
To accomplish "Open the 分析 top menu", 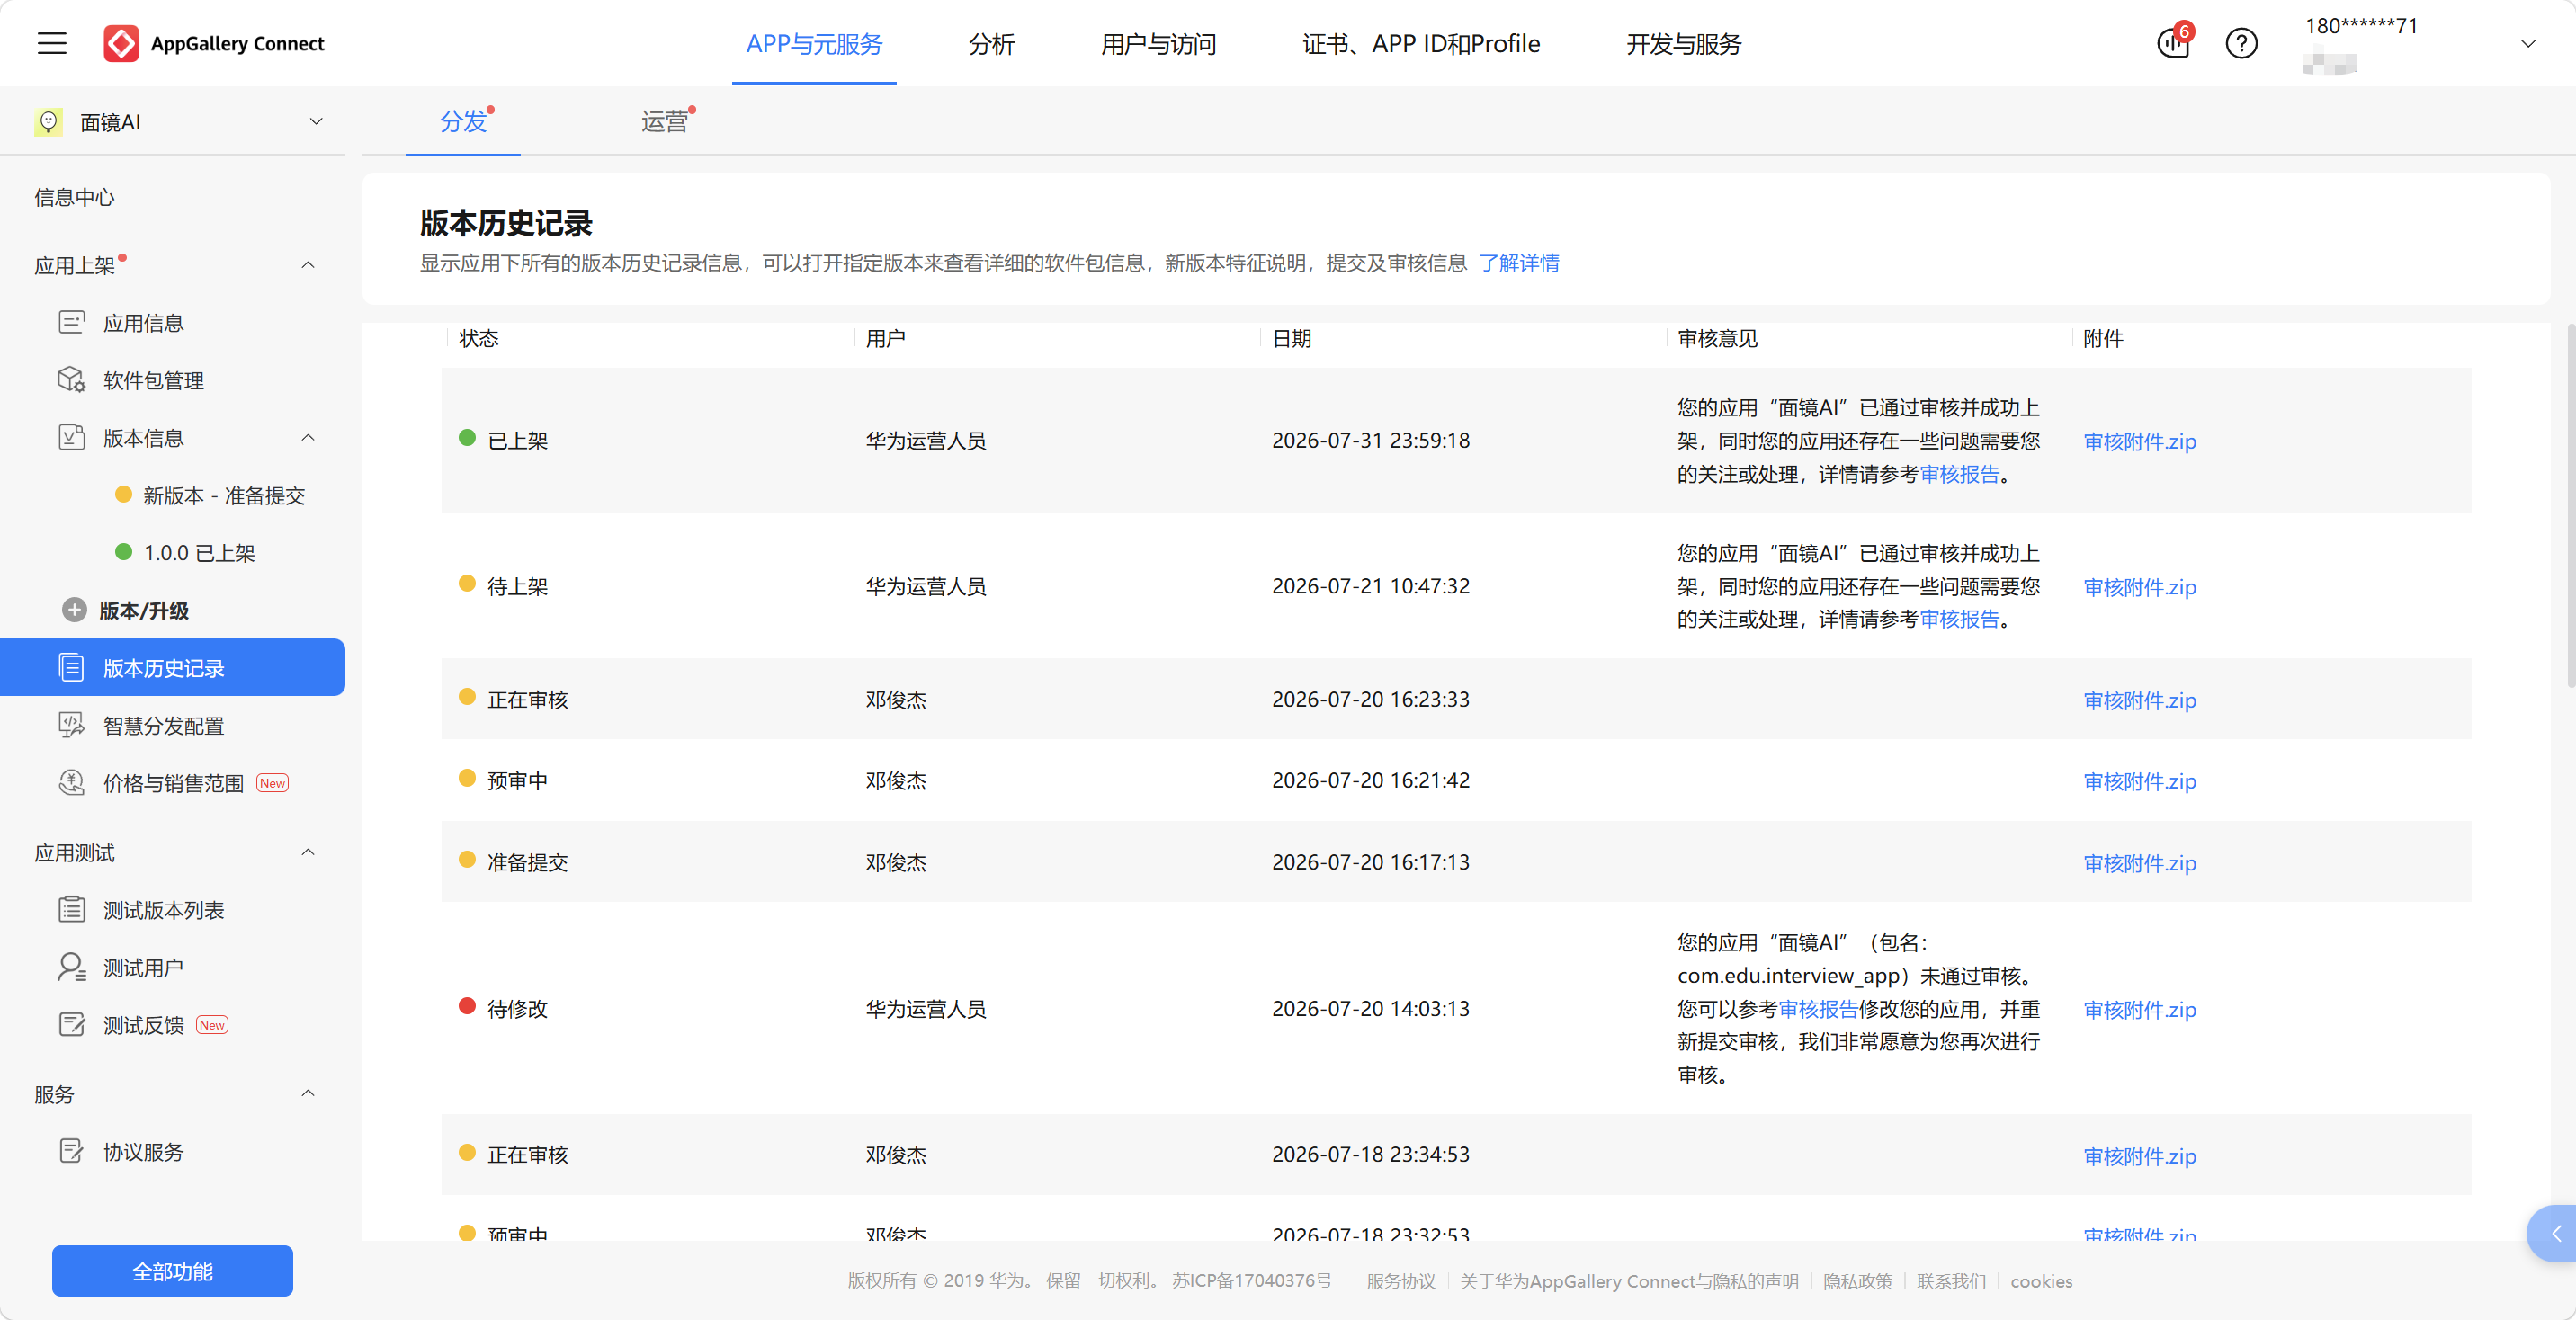I will coord(991,44).
